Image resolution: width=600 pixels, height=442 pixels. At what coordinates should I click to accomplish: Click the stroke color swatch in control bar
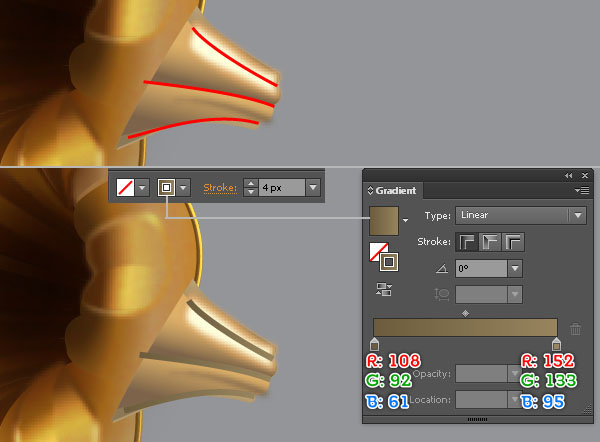click(166, 188)
